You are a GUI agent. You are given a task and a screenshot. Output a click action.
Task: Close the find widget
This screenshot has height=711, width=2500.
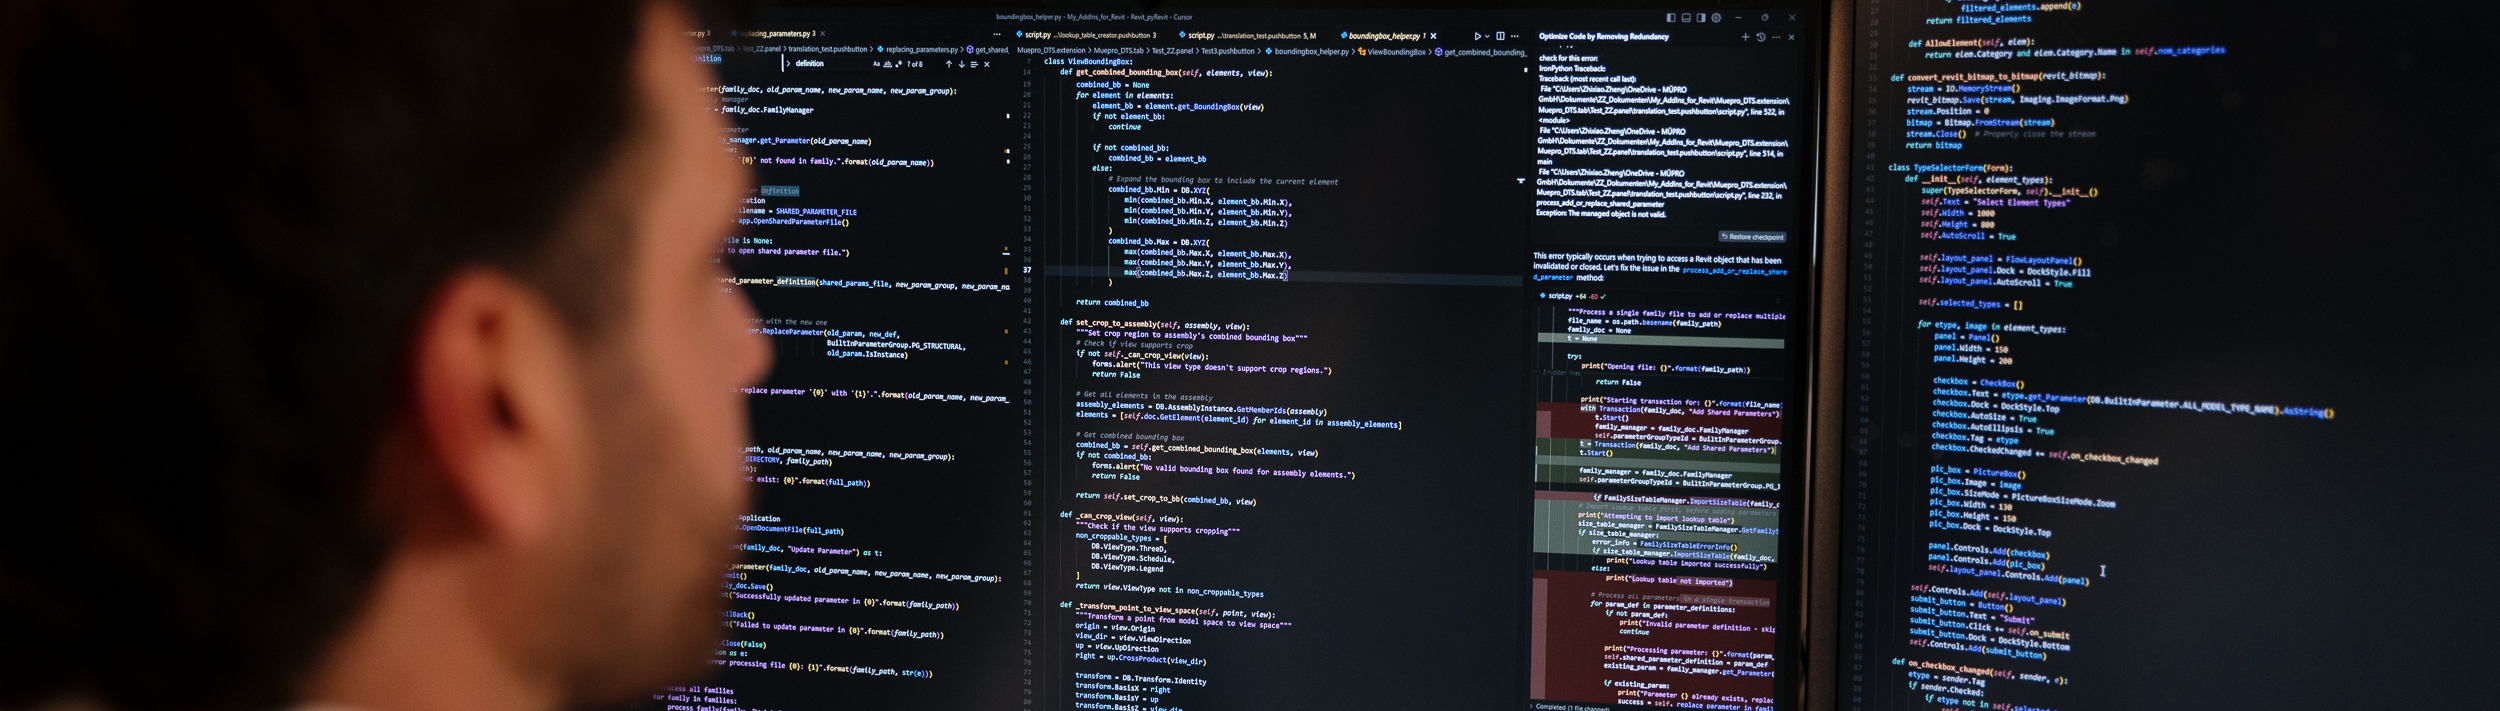(x=987, y=64)
